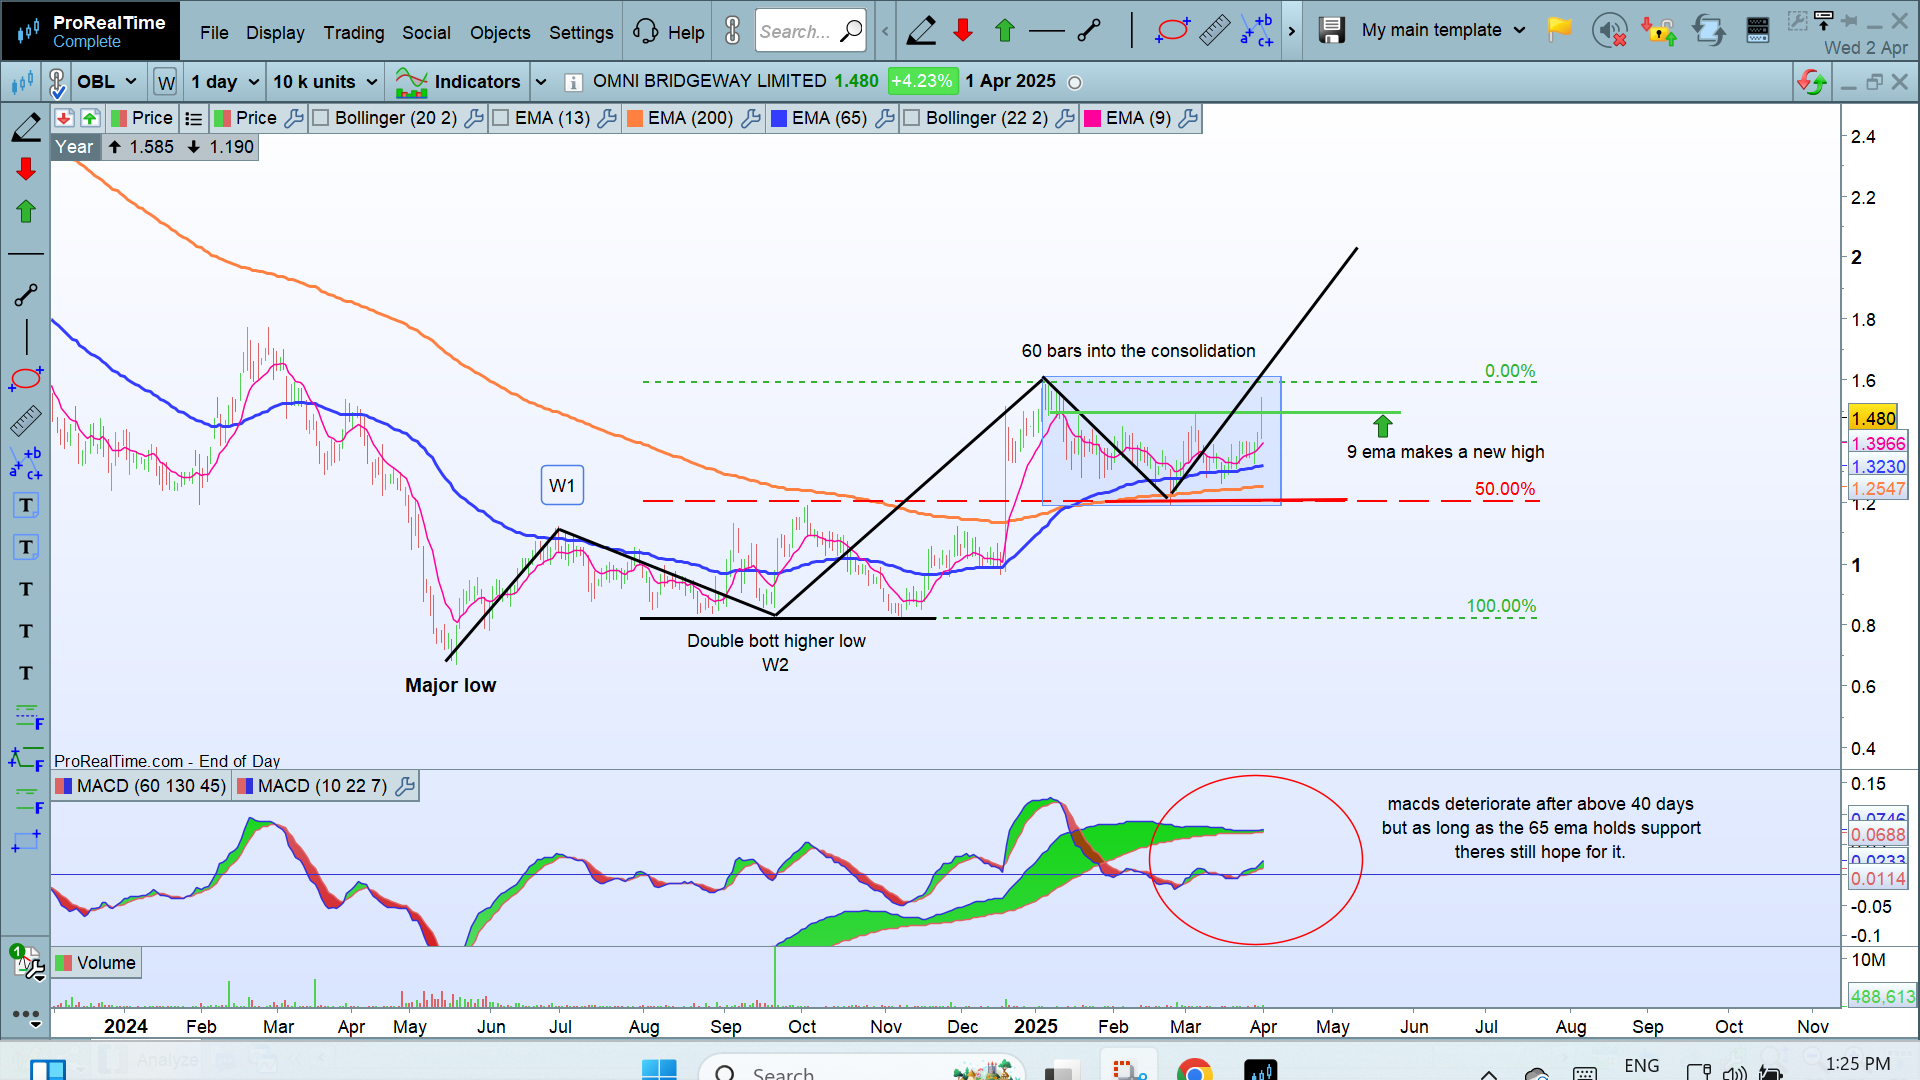
Task: Click the blue EMA (65) color swatch
Action: click(x=779, y=118)
